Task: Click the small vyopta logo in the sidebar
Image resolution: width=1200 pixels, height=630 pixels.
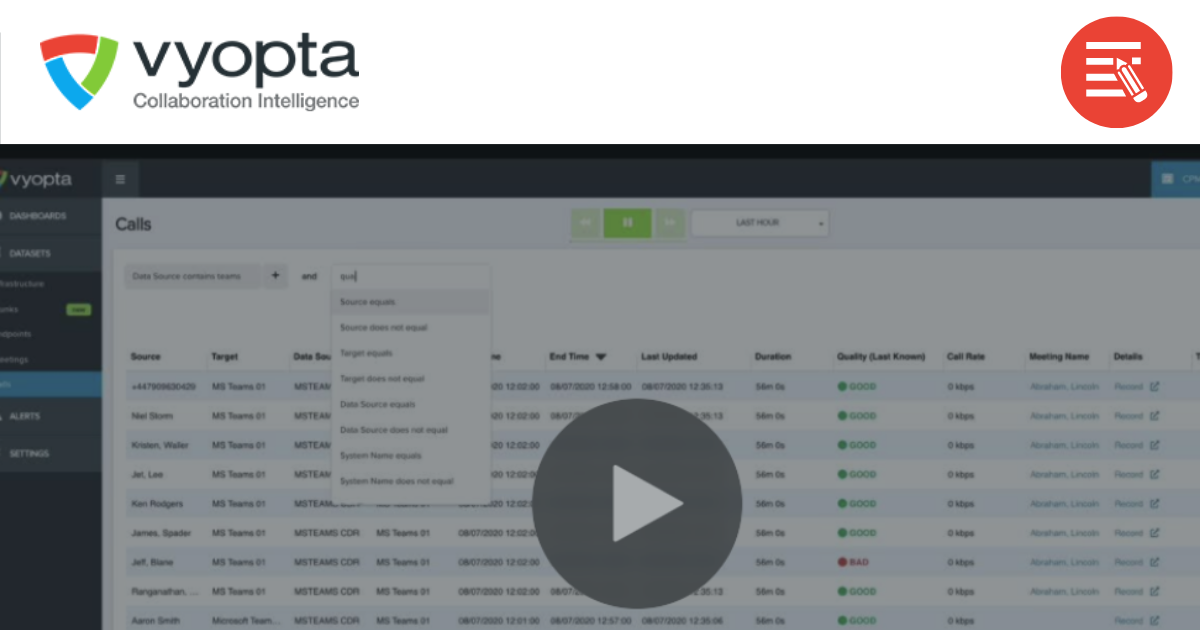Action: tap(36, 180)
